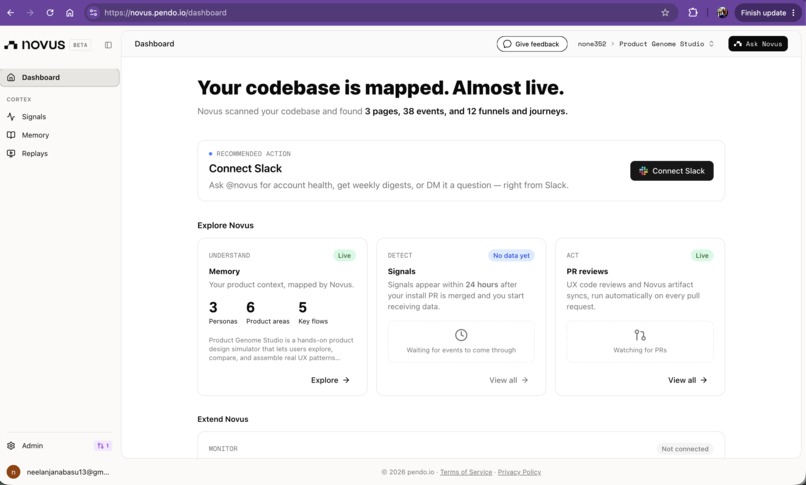Screen dimensions: 806x485
Task: Click the Signals card title
Action: 401,271
